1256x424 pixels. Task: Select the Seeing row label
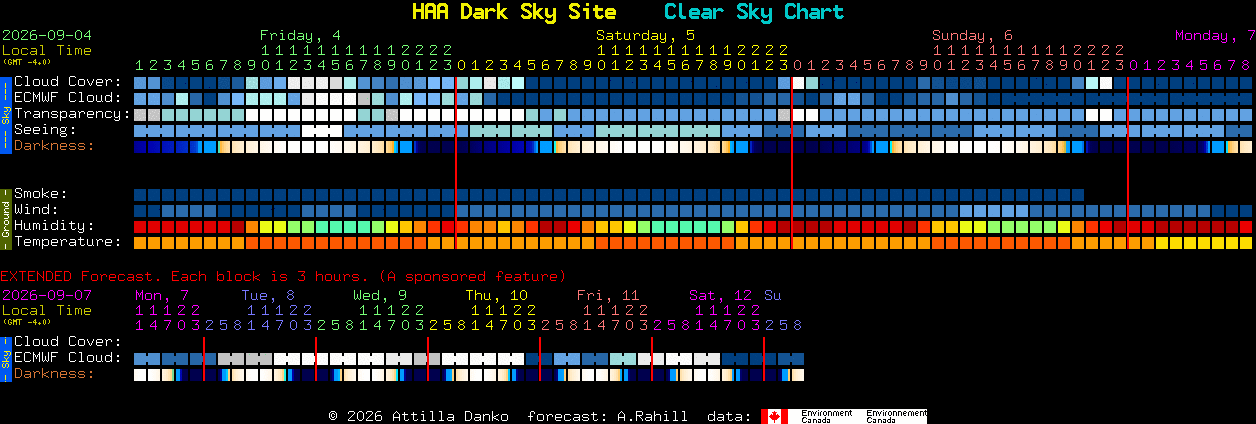pyautogui.click(x=44, y=129)
